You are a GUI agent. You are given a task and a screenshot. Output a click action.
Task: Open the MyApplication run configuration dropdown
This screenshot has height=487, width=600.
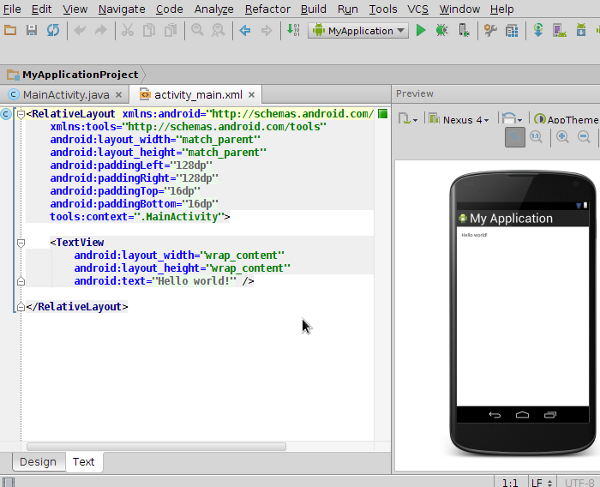click(x=359, y=31)
